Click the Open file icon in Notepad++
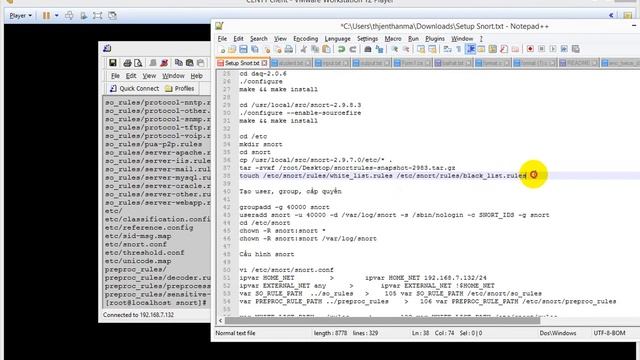 [x=232, y=49]
